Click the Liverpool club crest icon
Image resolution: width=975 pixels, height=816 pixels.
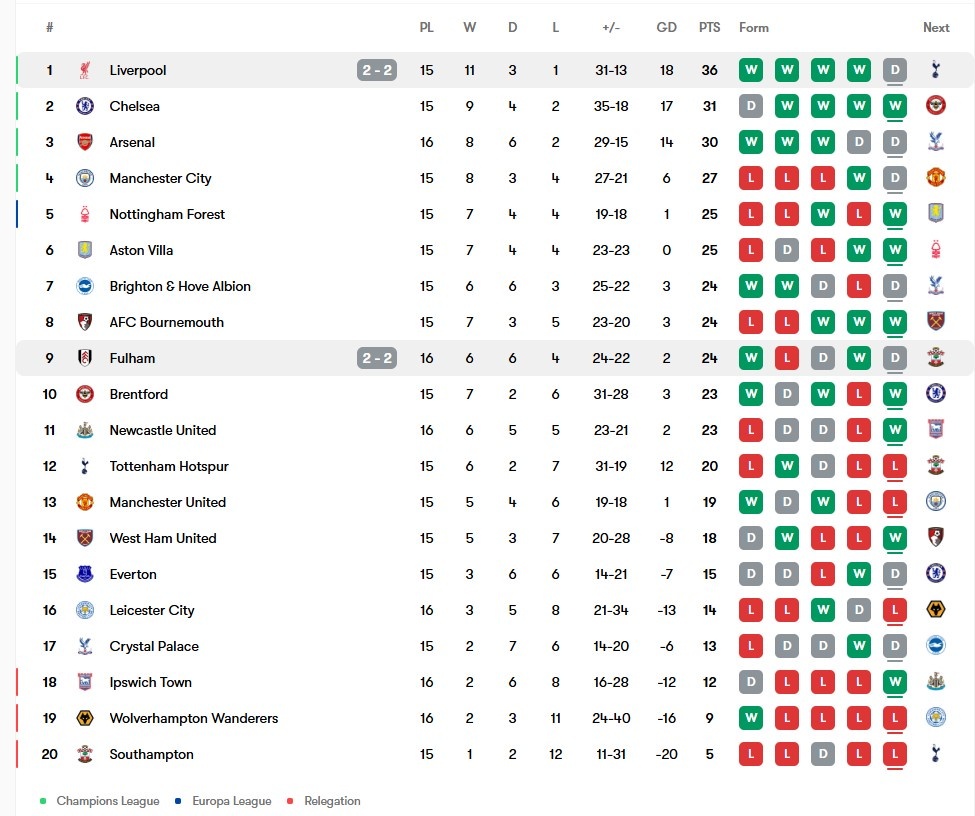point(85,70)
